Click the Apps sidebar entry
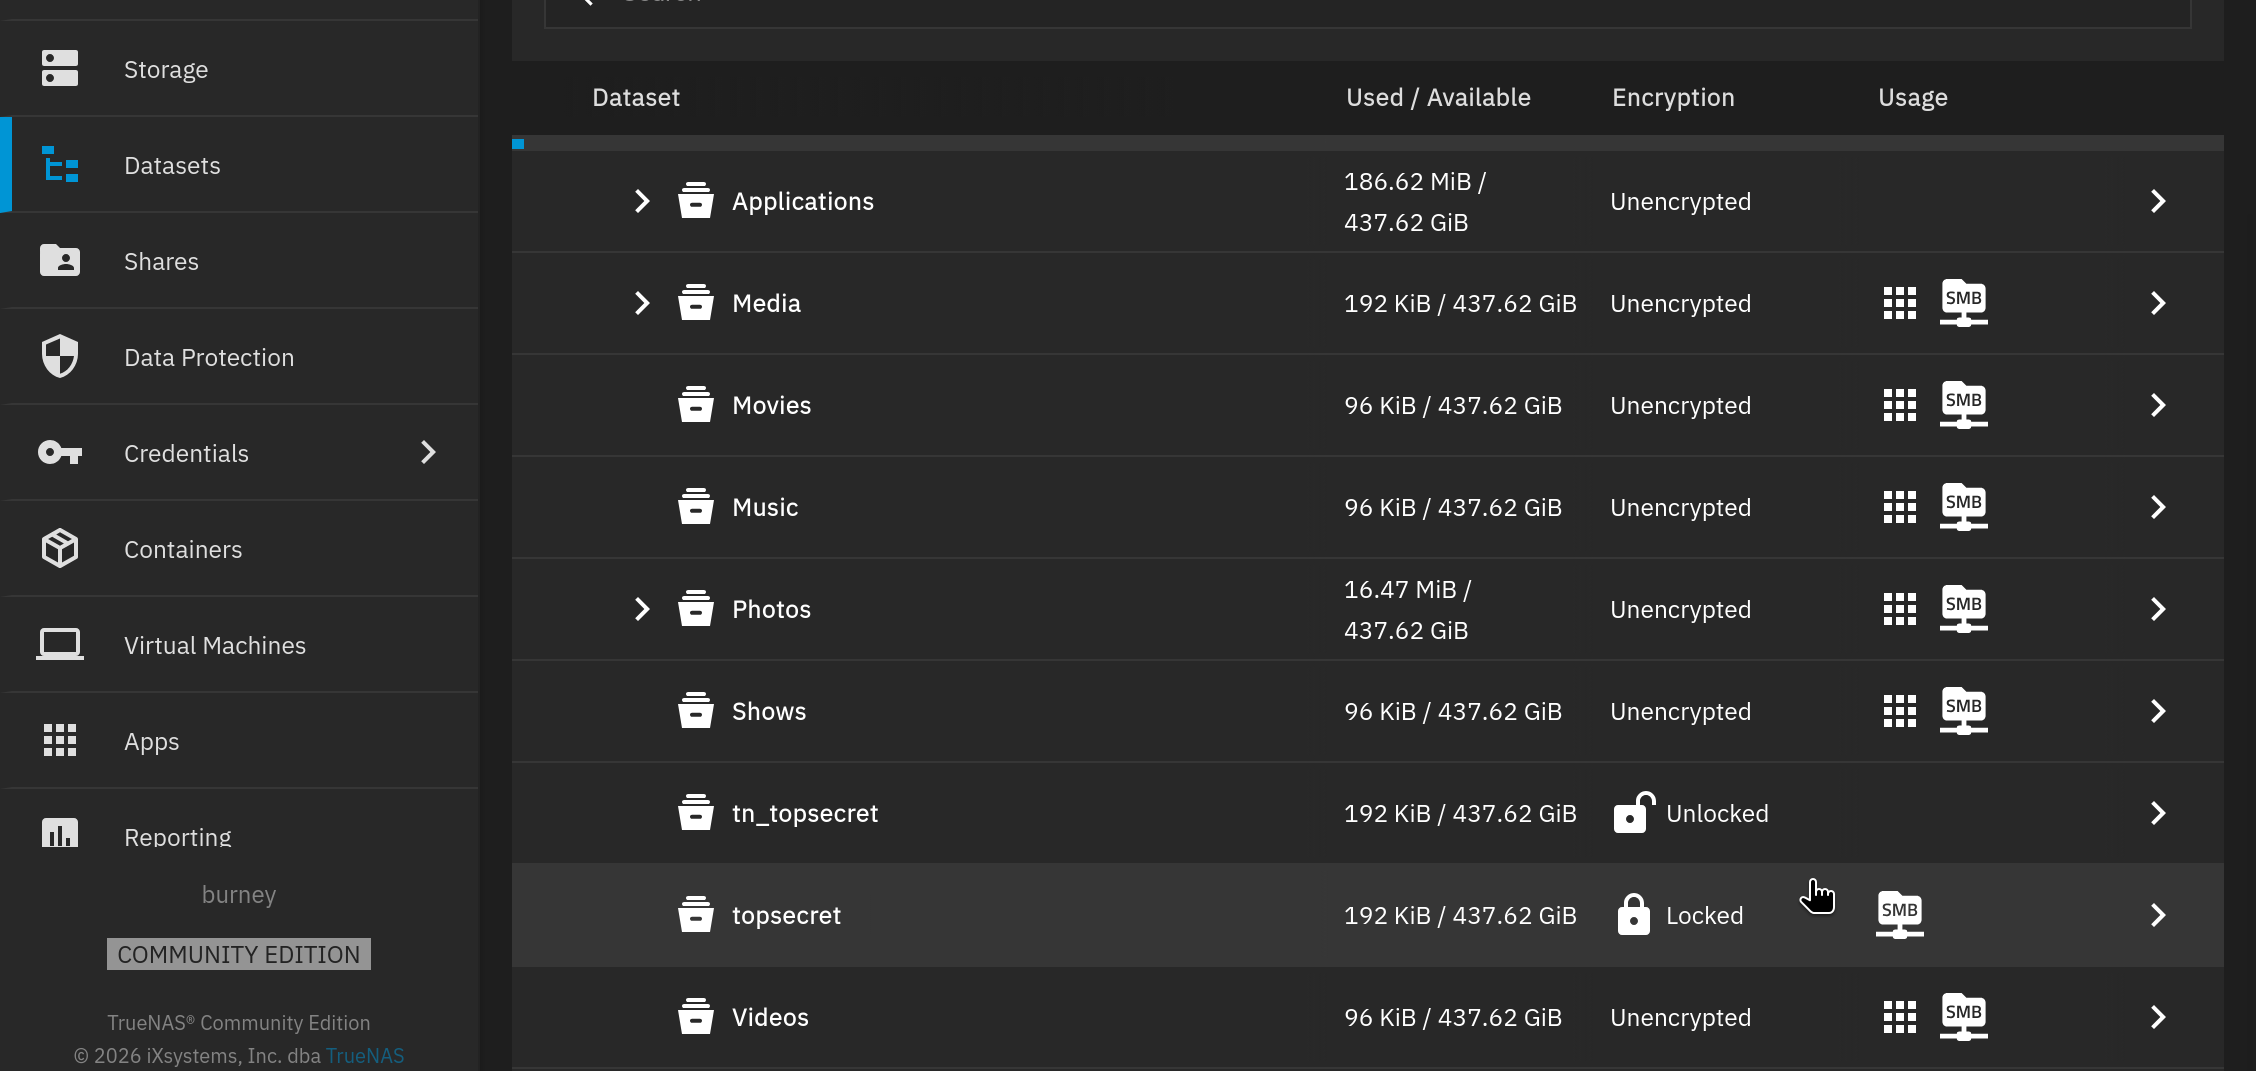The height and width of the screenshot is (1071, 2256). pyautogui.click(x=240, y=741)
